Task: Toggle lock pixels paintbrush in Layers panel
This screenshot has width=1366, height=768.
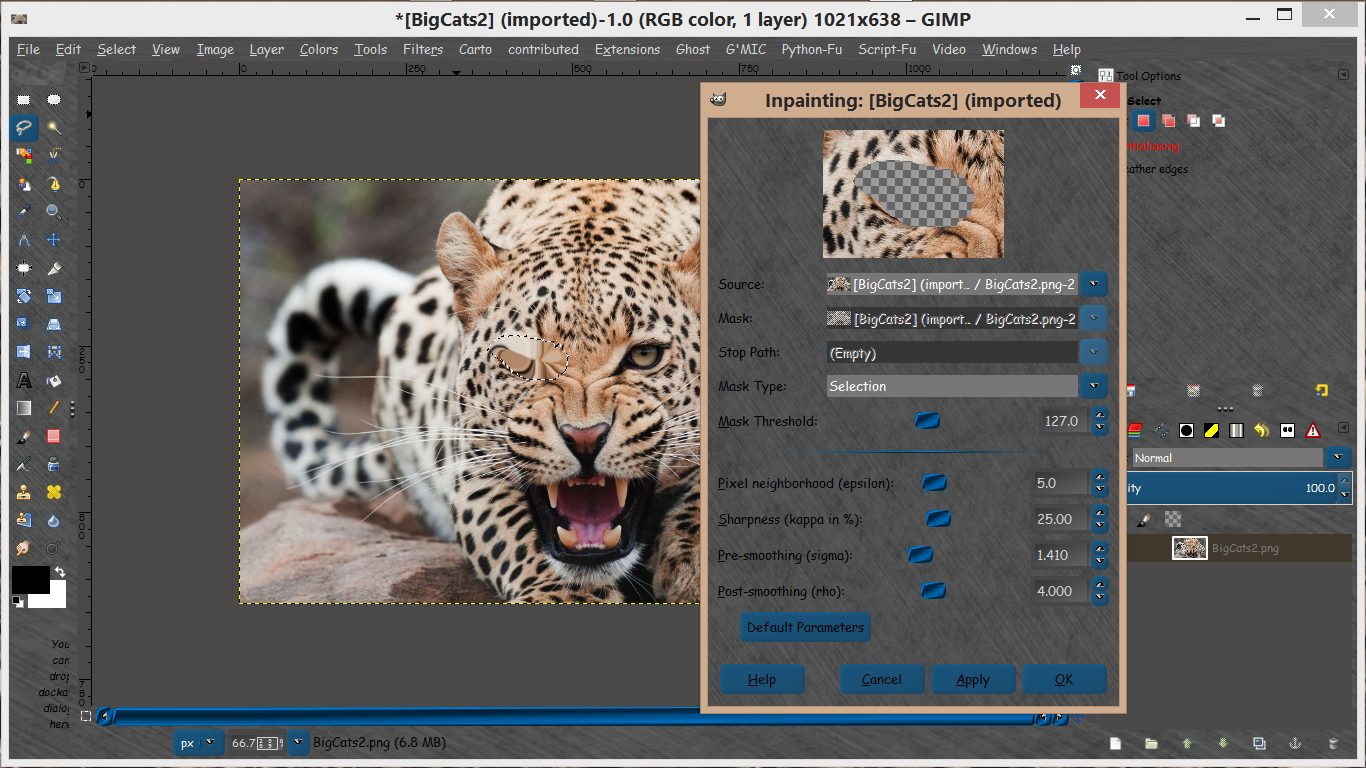Action: pyautogui.click(x=1146, y=519)
